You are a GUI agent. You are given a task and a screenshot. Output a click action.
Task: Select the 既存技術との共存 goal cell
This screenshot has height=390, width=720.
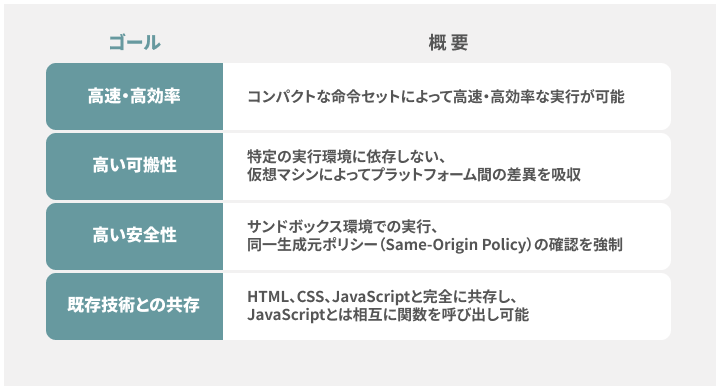pos(135,306)
